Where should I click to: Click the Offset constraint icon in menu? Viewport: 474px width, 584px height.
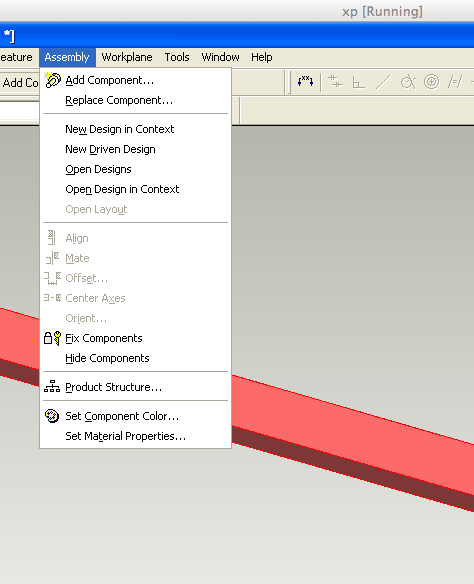point(53,278)
